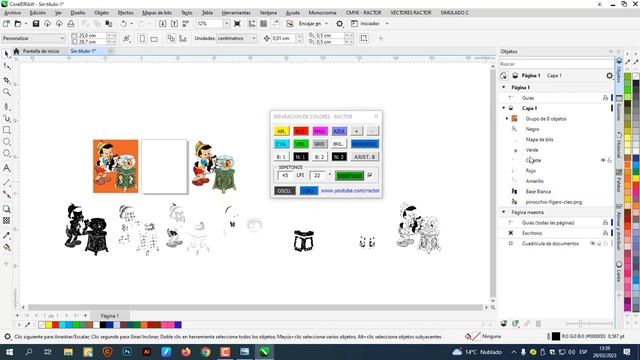
Task: Open the Archivo menu
Action: 13,13
